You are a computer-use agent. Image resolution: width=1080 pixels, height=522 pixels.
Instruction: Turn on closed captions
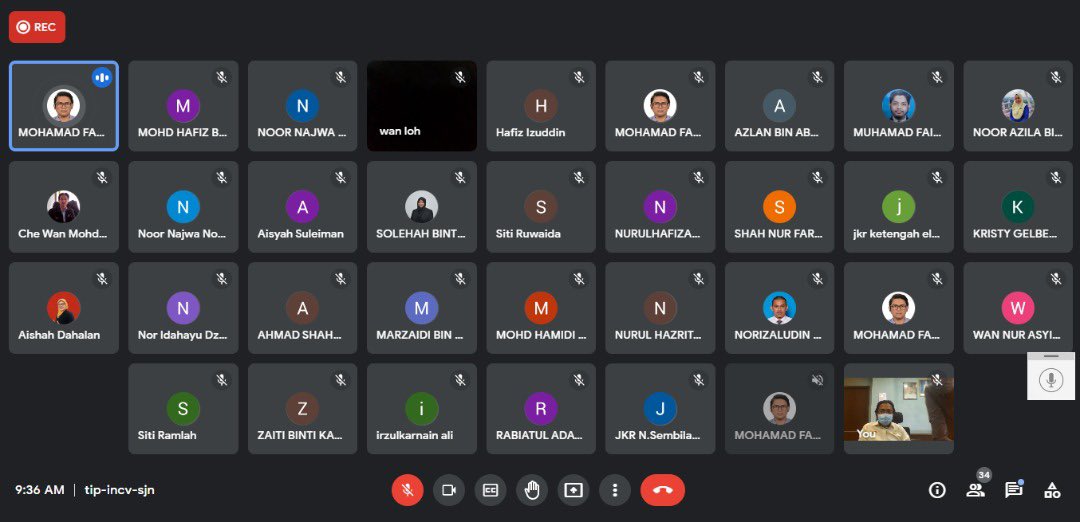[490, 490]
